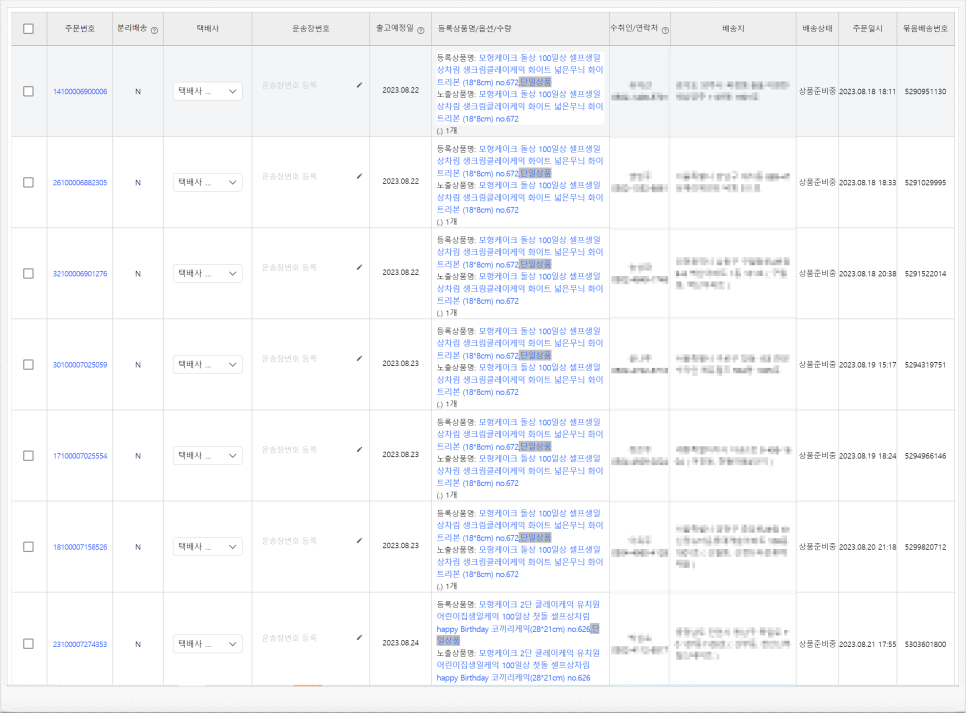Image resolution: width=966 pixels, height=713 pixels.
Task: Check the row checkbox for order 30100007025059
Action: tap(28, 365)
